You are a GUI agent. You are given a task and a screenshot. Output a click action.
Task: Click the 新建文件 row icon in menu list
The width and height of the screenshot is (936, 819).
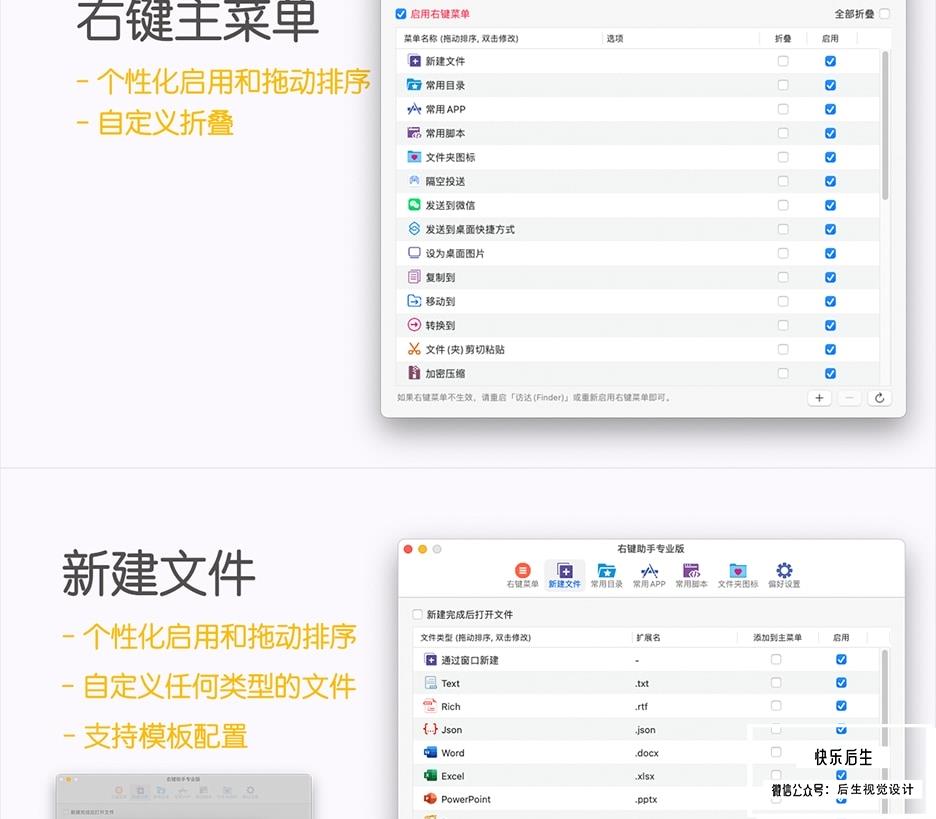tap(414, 61)
